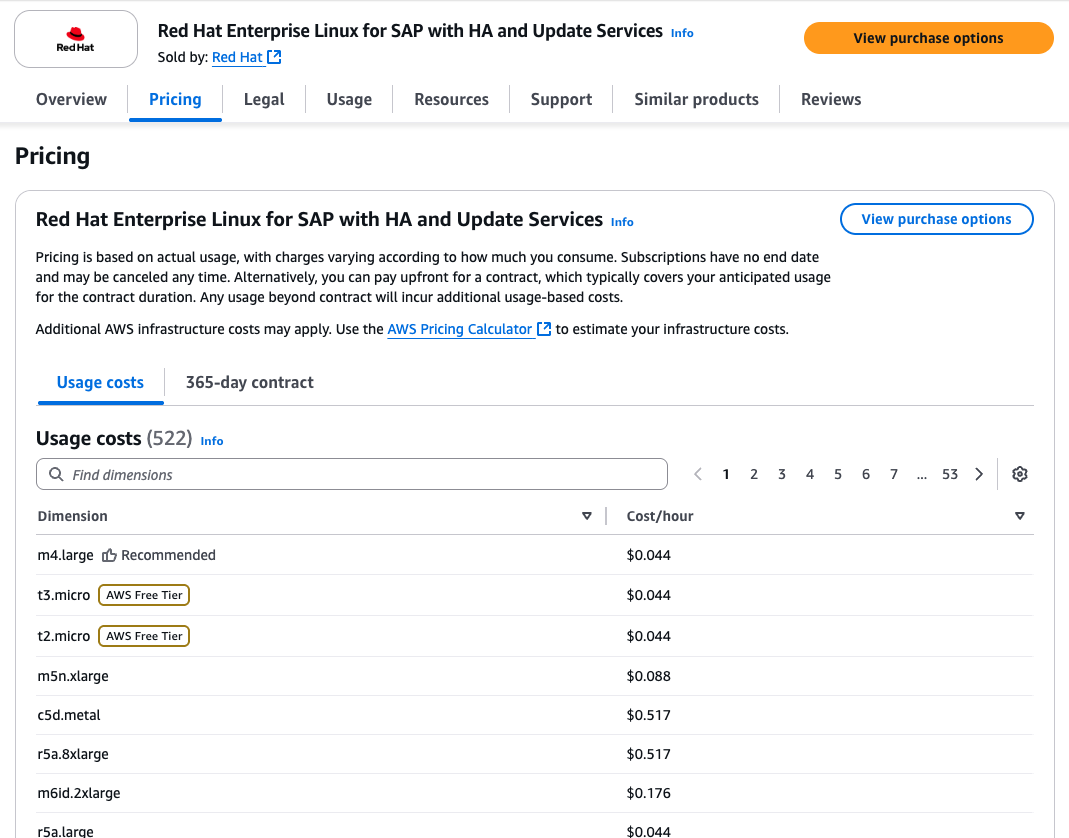
Task: Click the $0.517 cost for c5d.metal
Action: pos(648,715)
